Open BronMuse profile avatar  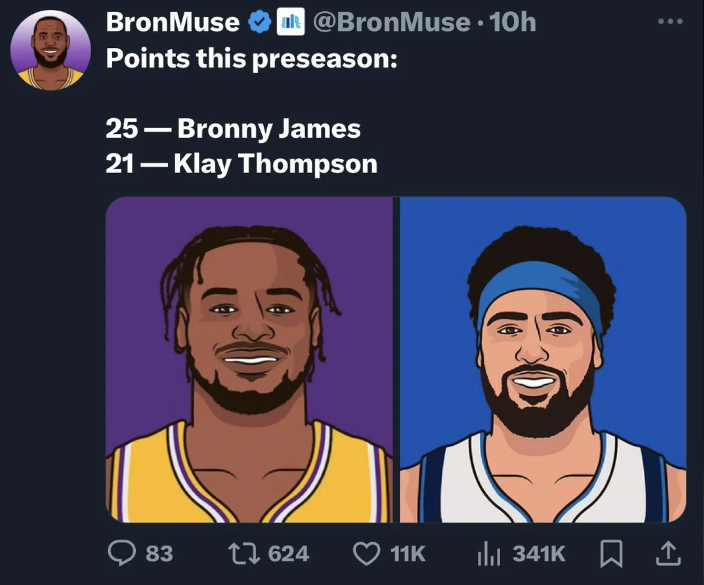[50, 50]
